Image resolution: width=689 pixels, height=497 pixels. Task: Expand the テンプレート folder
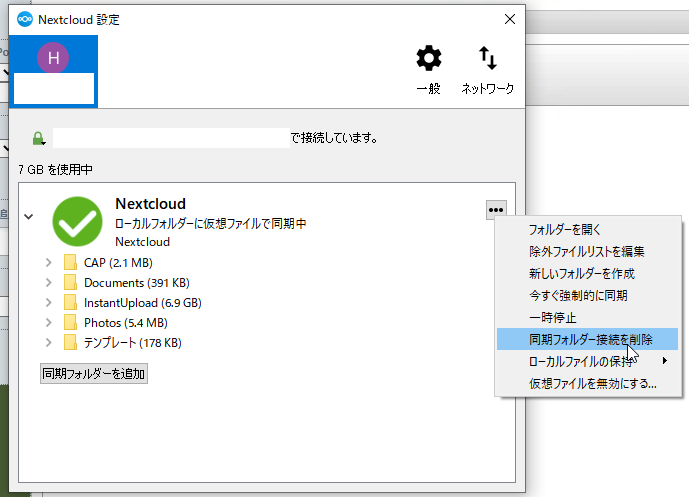tap(48, 342)
